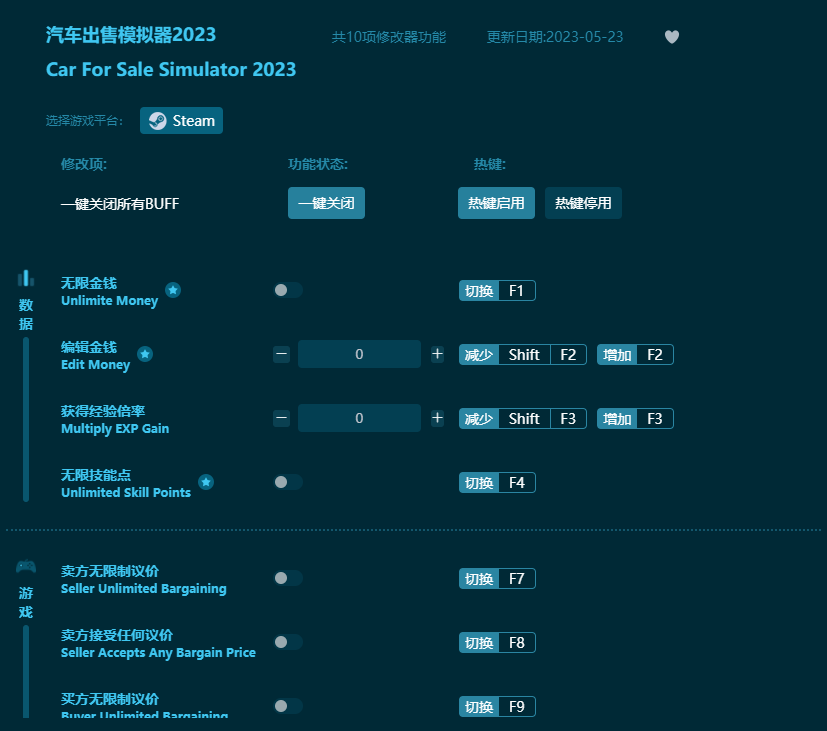Viewport: 827px width, 731px height.
Task: Click 增加 F3 hotkey for EXP Gain
Action: (636, 419)
